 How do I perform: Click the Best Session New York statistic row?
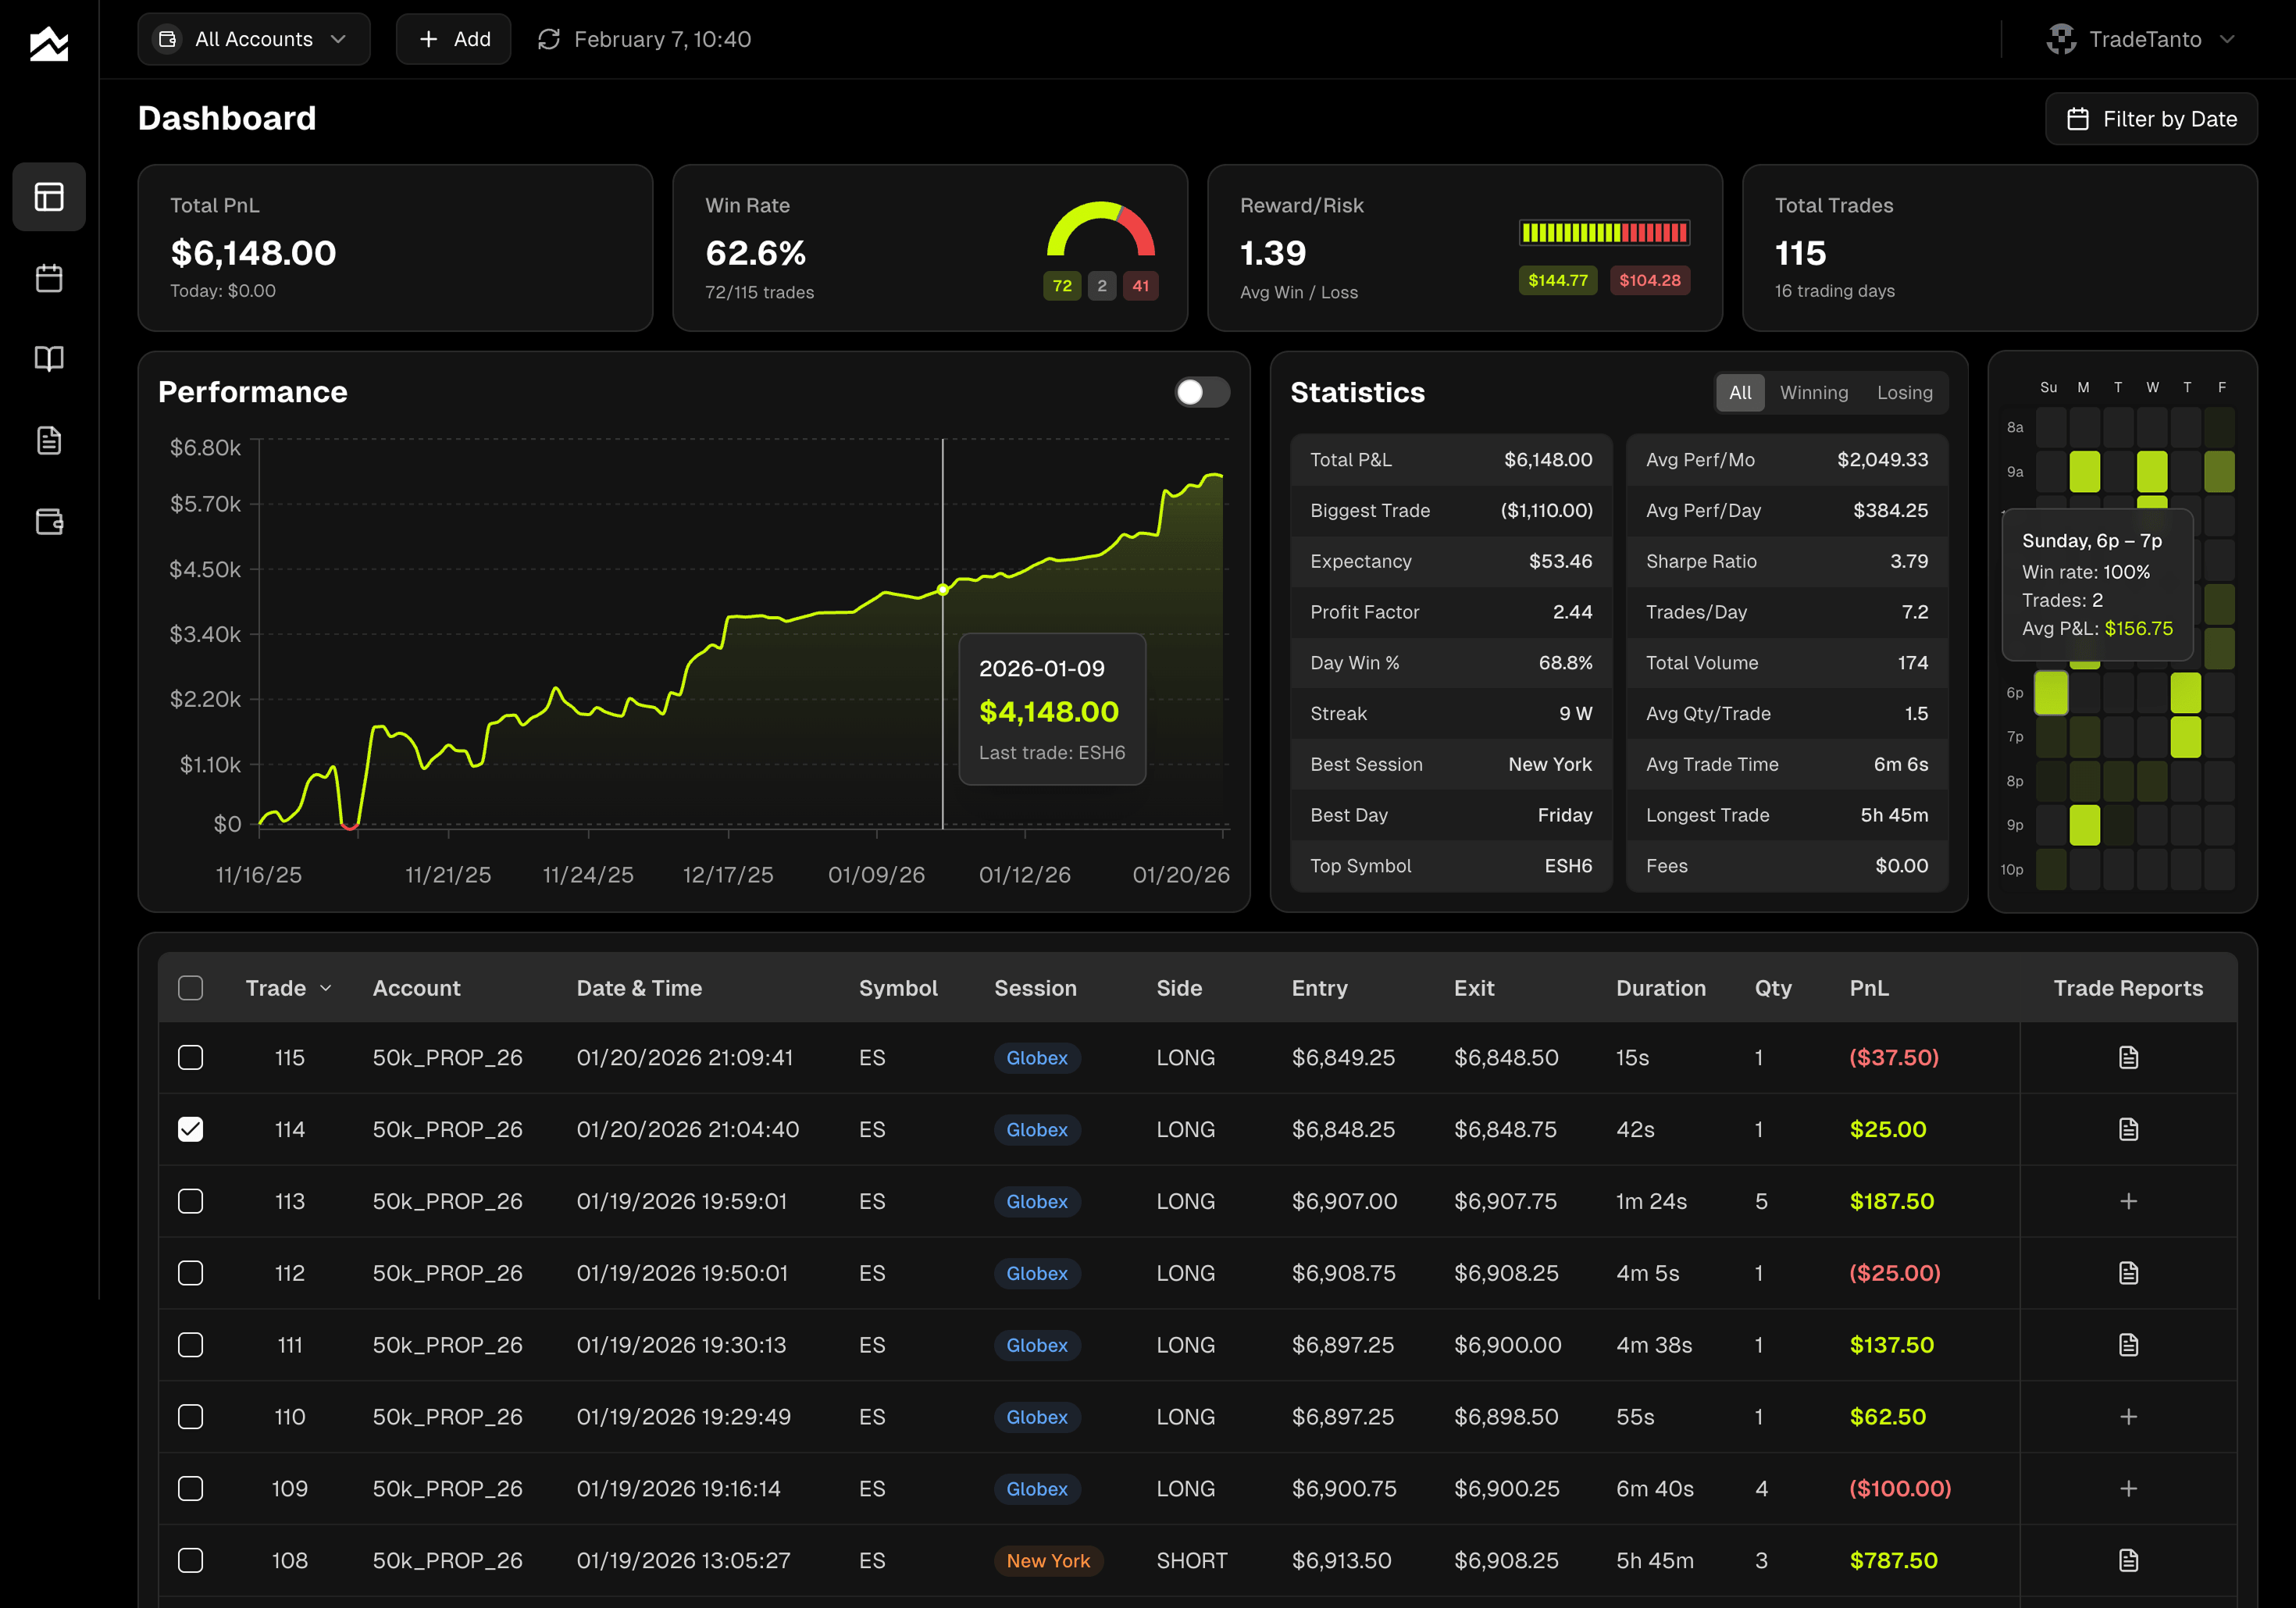pyautogui.click(x=1451, y=764)
